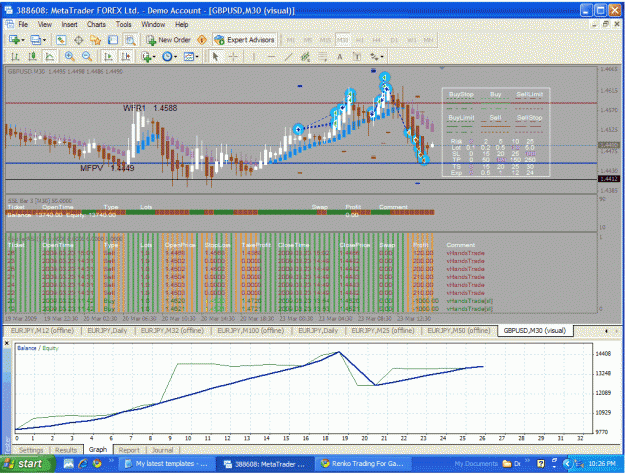Toggle Expert Advisors on or off
Screen dimensions: 625x474
244,40
